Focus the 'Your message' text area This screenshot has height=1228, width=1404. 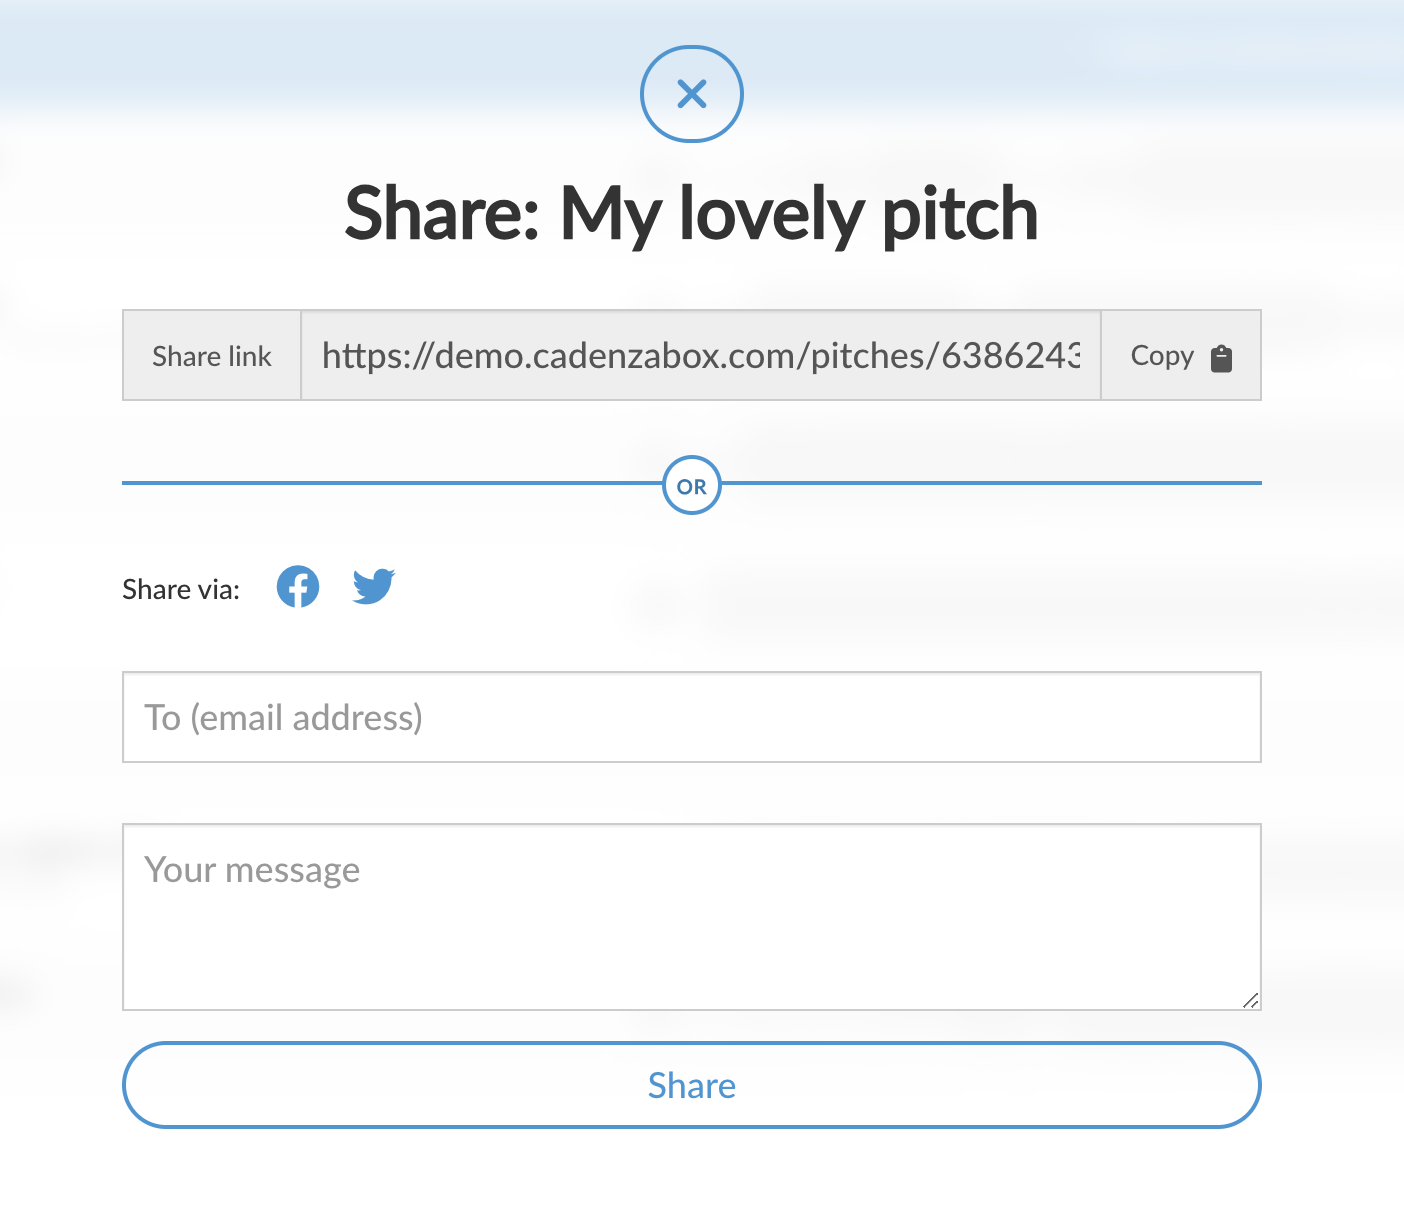(691, 917)
